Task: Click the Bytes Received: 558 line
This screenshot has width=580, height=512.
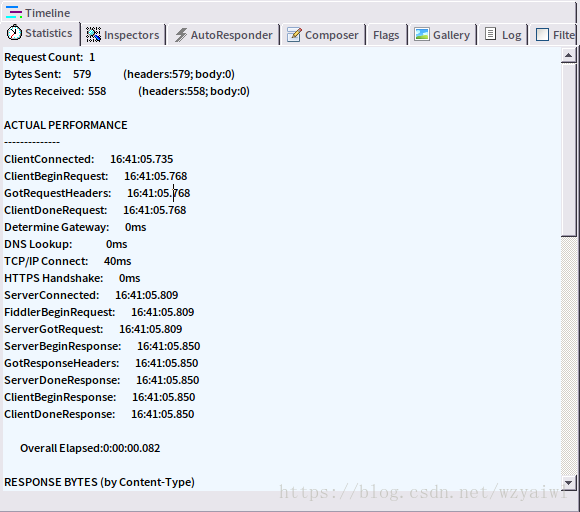Action: tap(127, 91)
